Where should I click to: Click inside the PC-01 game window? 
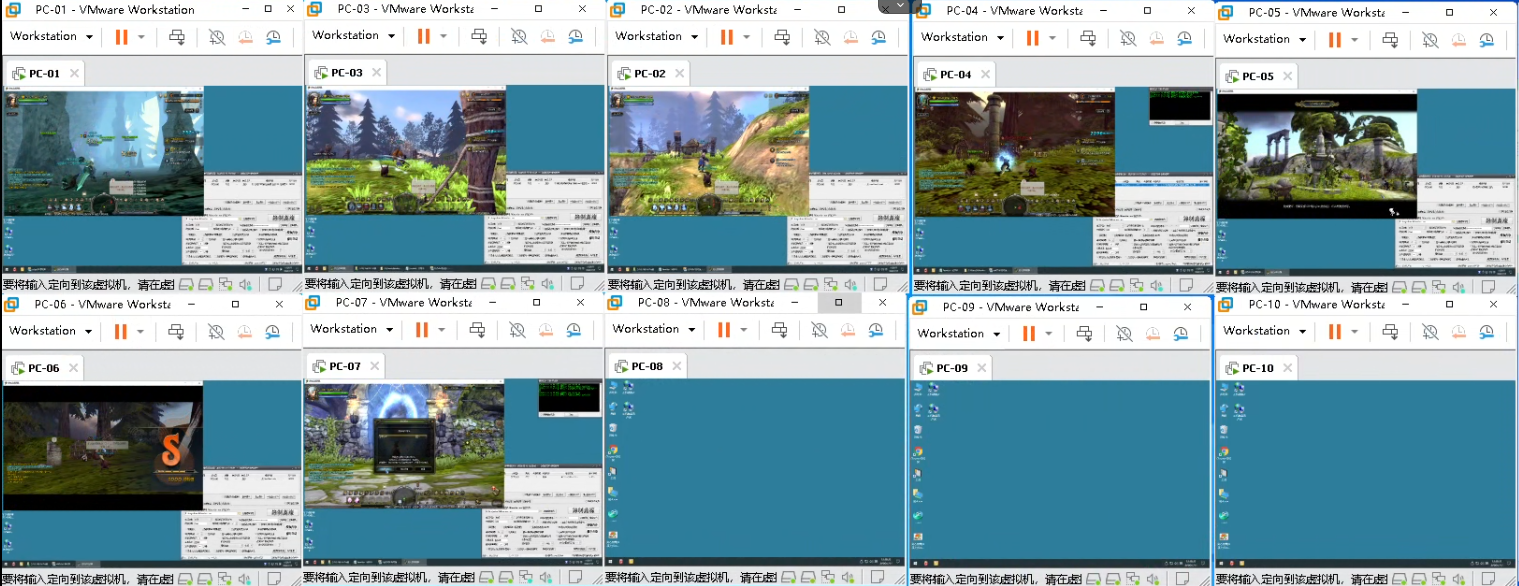[100, 150]
